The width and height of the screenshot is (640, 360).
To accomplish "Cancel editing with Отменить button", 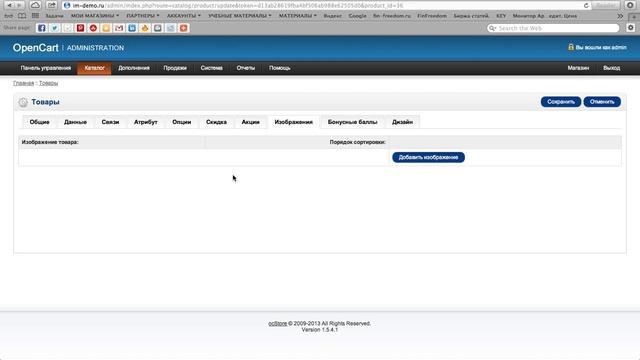I will click(602, 102).
